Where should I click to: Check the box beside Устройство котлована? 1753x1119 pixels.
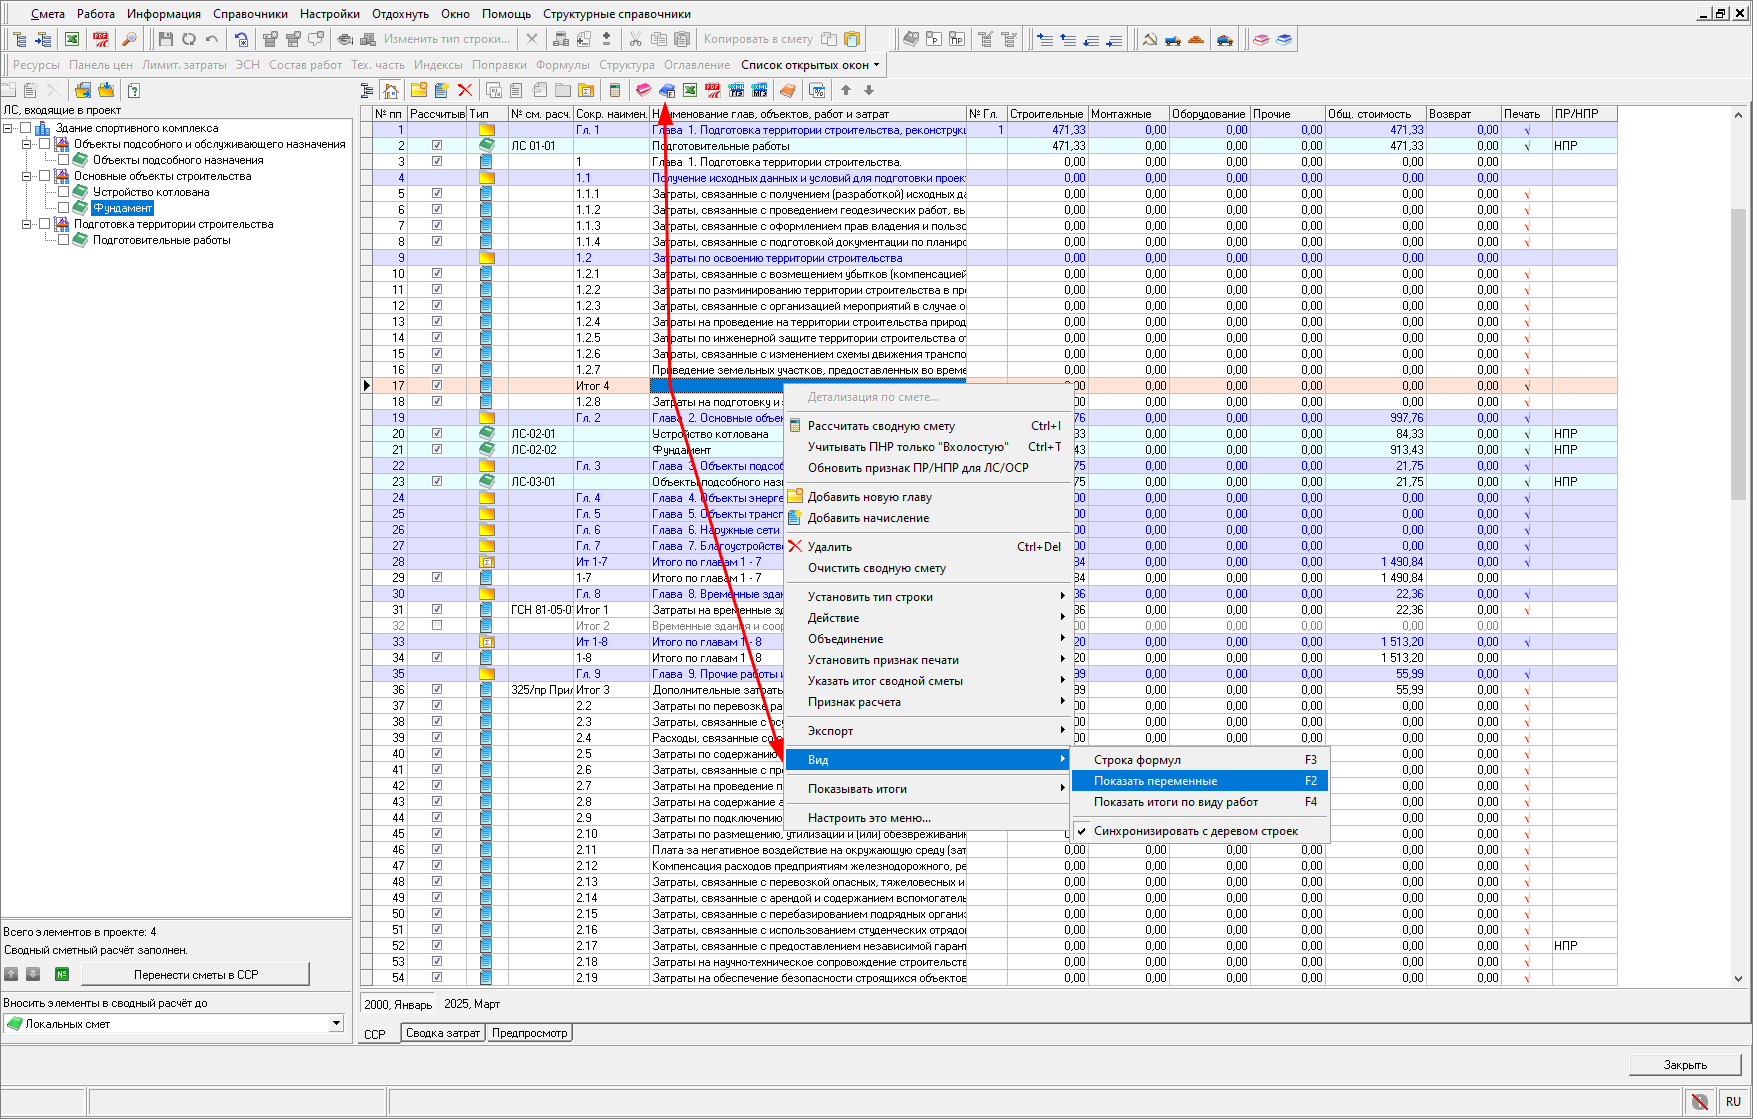tap(64, 192)
